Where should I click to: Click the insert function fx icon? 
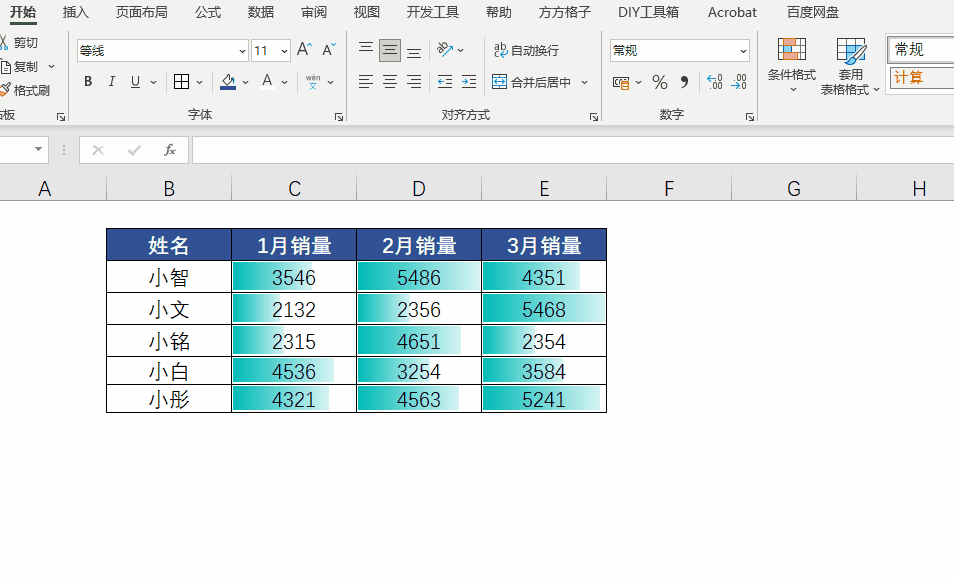tap(170, 150)
